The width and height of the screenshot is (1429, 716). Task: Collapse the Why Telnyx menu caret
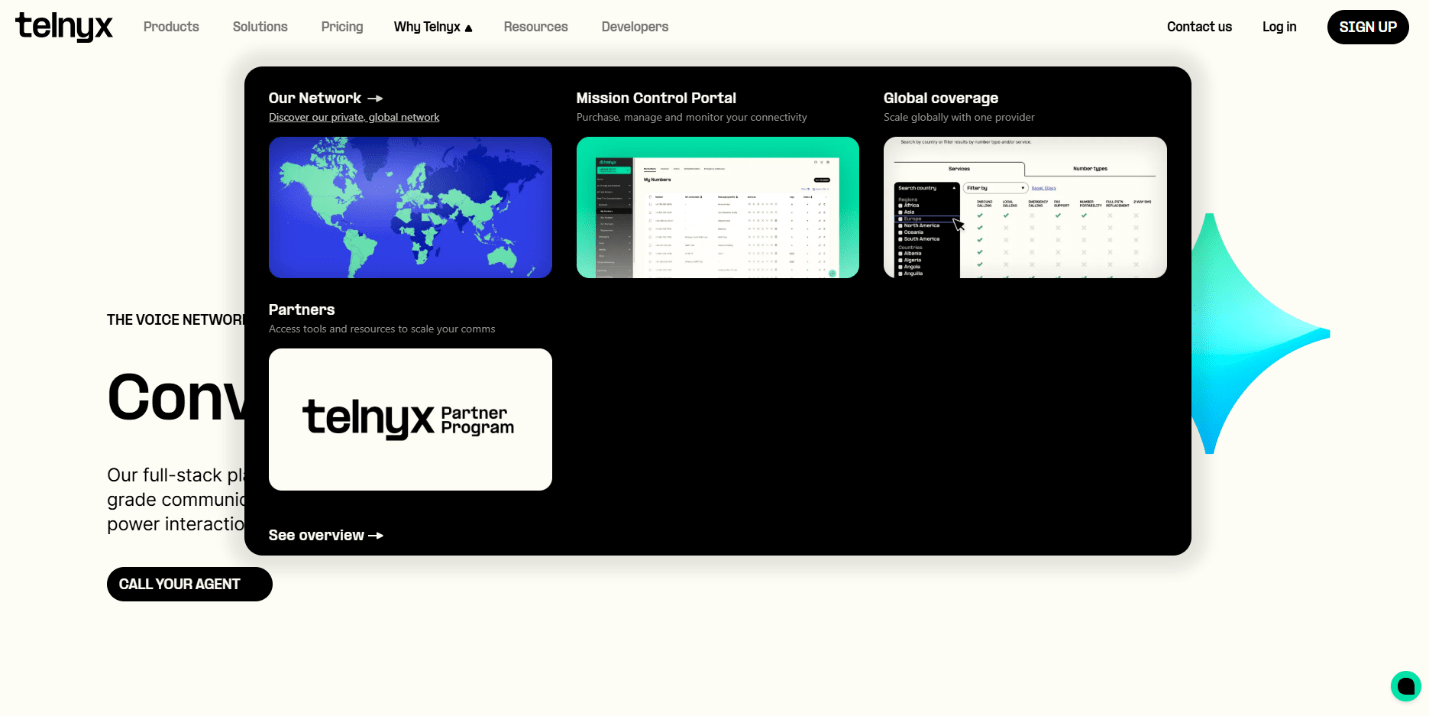tap(468, 28)
